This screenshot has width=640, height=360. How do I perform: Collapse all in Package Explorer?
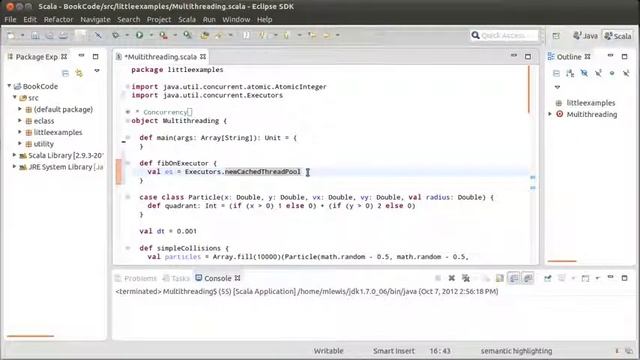pos(65,73)
